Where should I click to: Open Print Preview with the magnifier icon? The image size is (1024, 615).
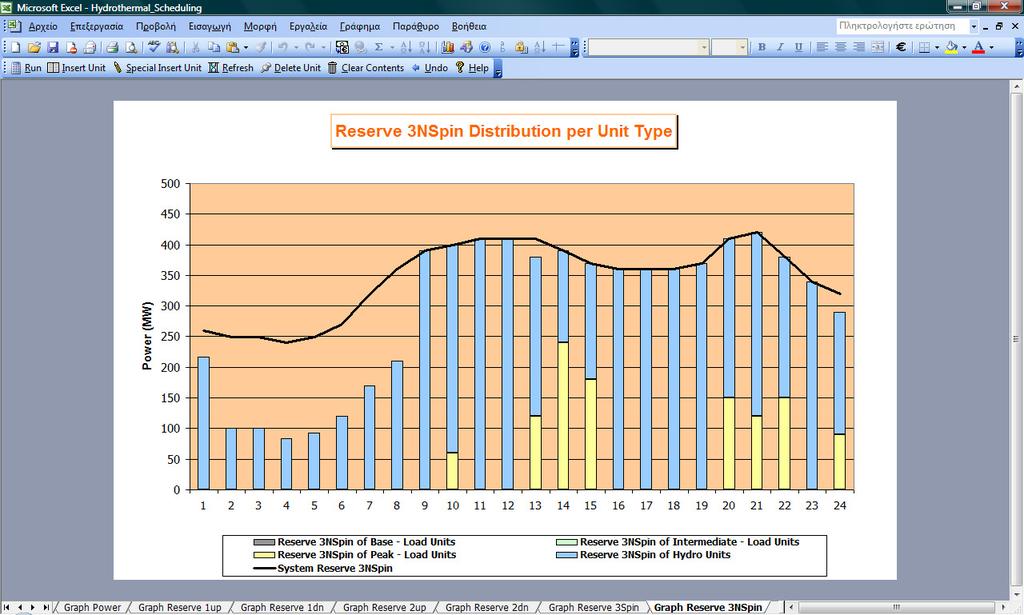(x=131, y=47)
